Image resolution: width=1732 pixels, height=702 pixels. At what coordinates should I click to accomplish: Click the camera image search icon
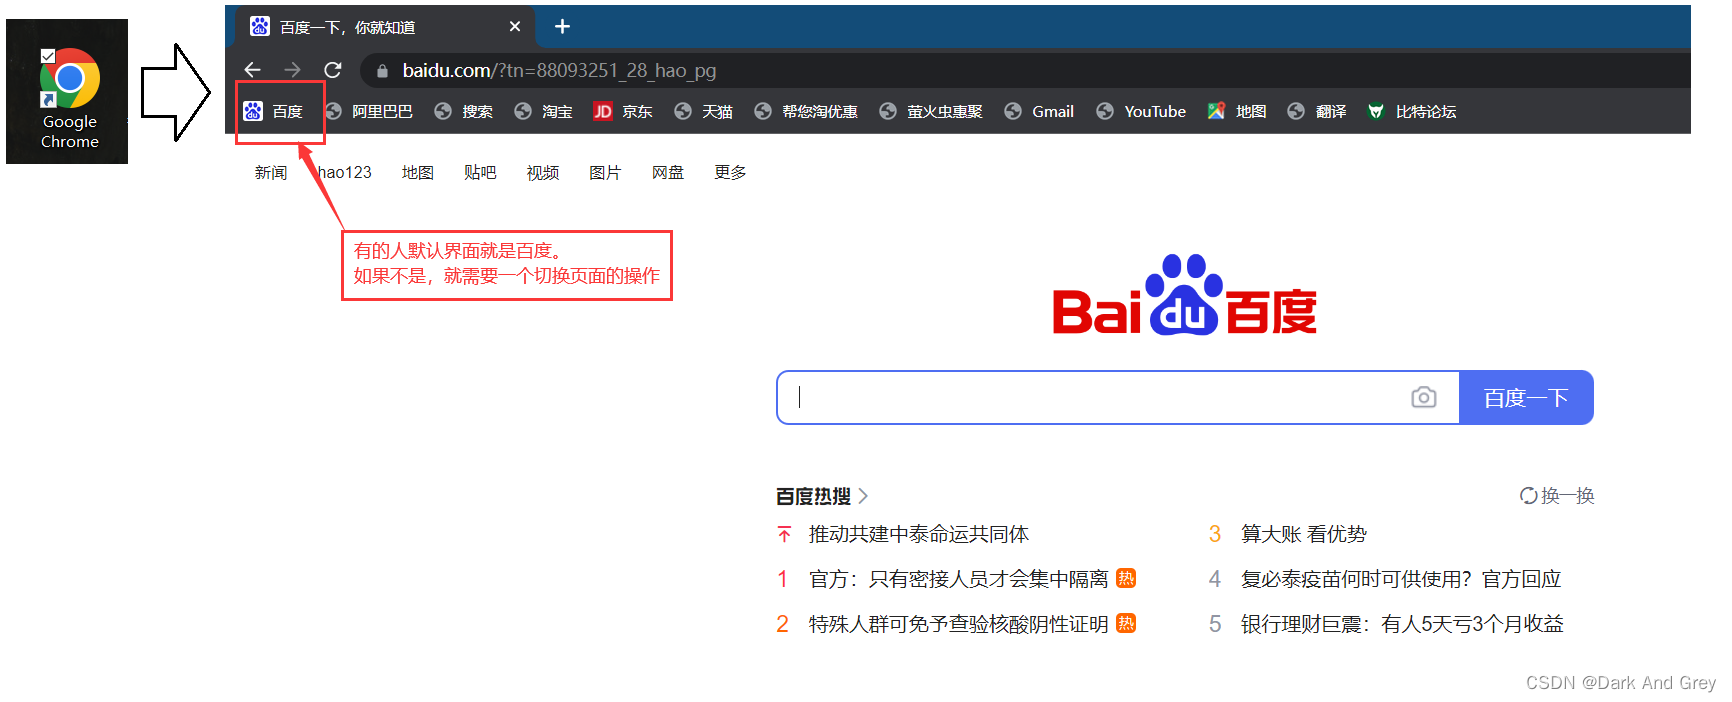[x=1424, y=398]
